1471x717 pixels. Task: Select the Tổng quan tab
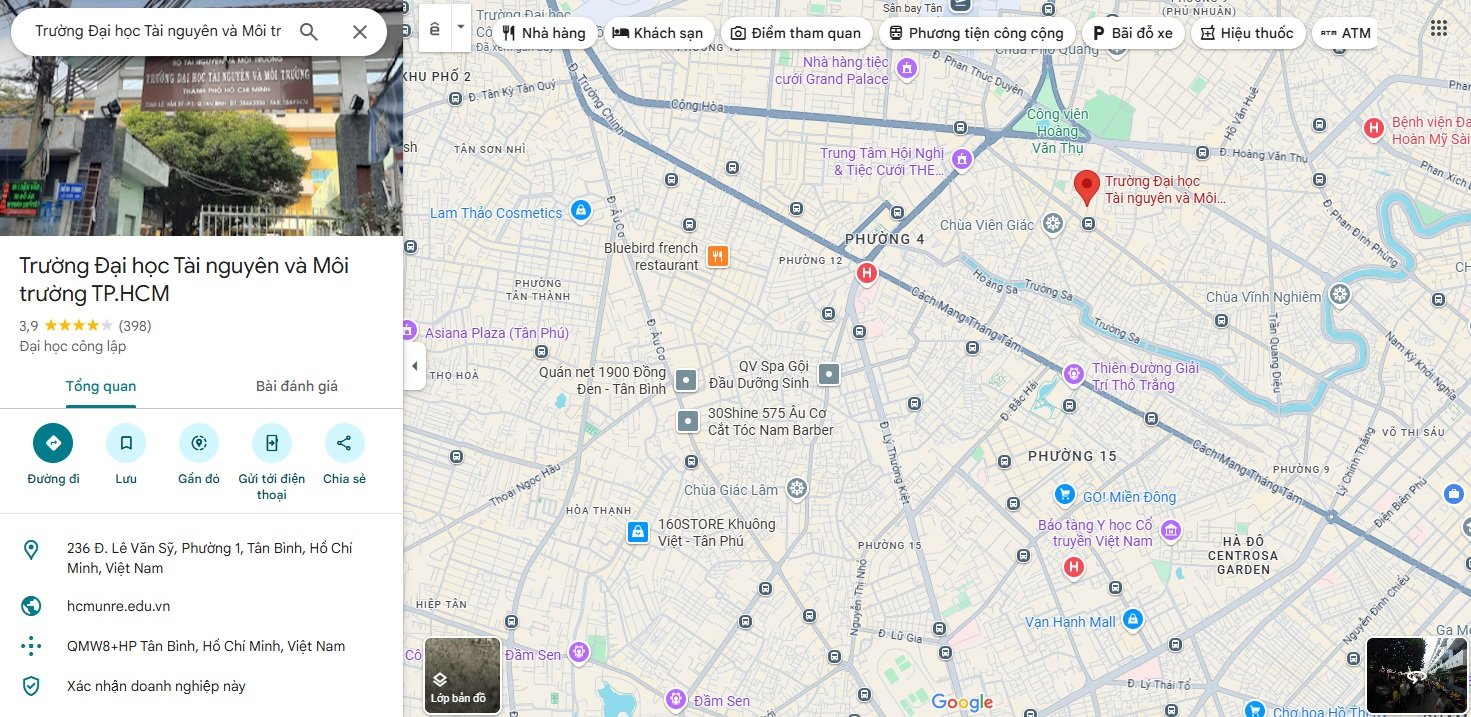(x=101, y=387)
